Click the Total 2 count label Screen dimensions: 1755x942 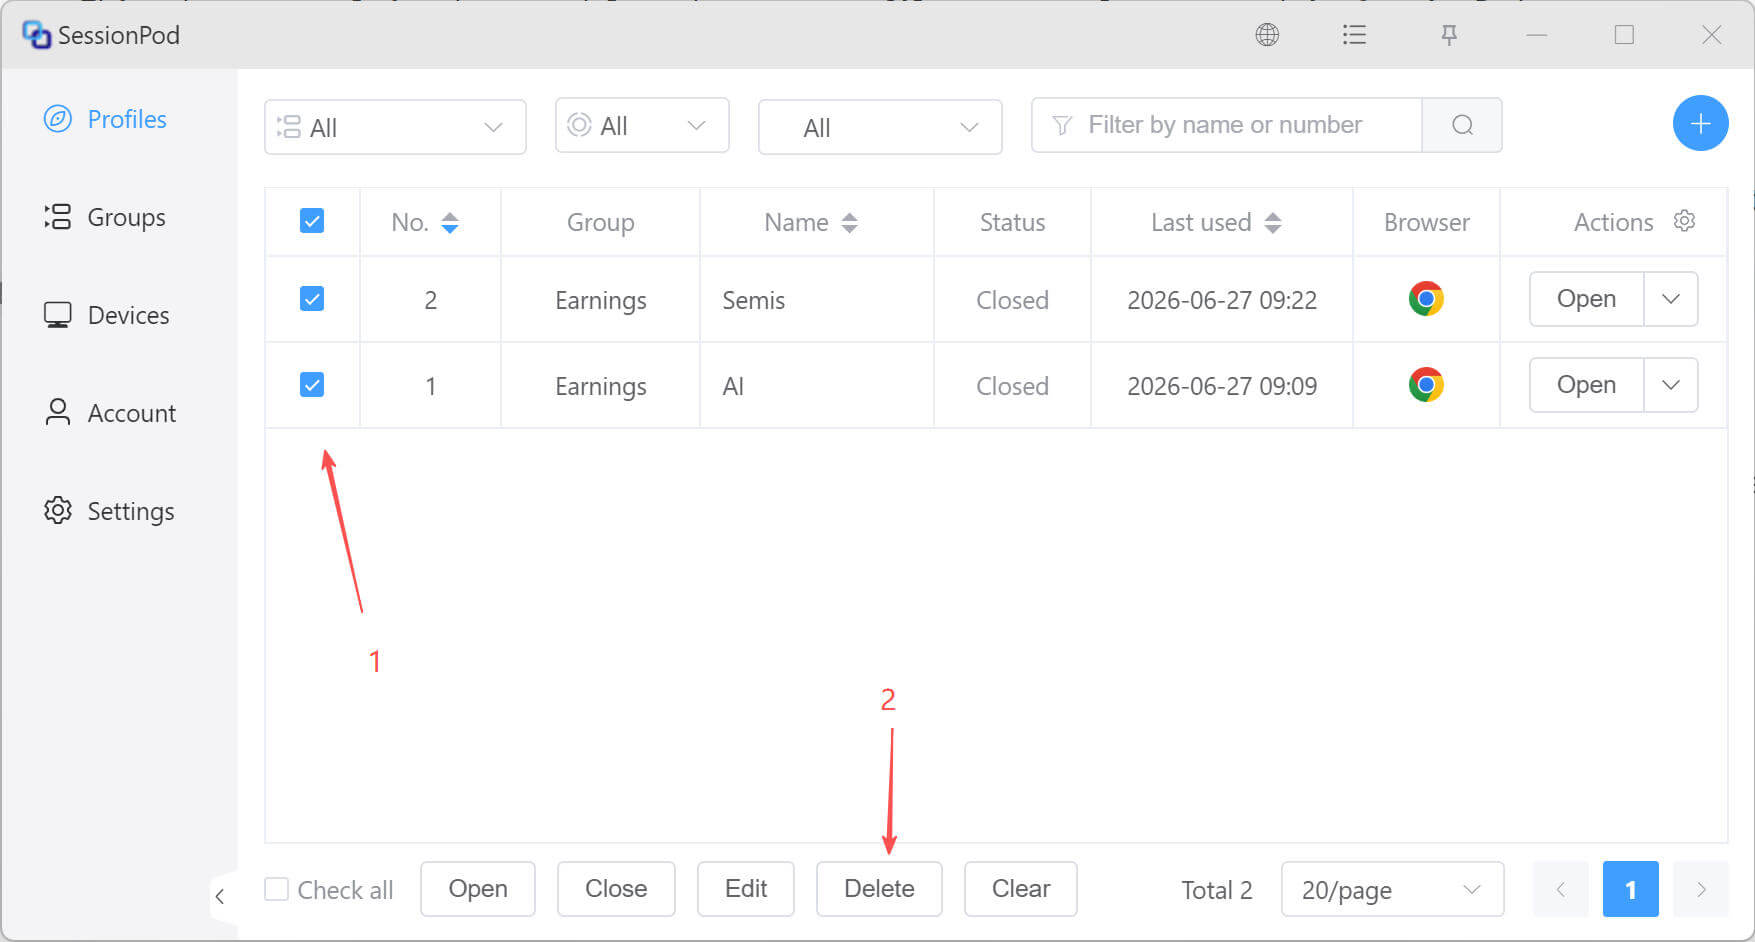1216,890
